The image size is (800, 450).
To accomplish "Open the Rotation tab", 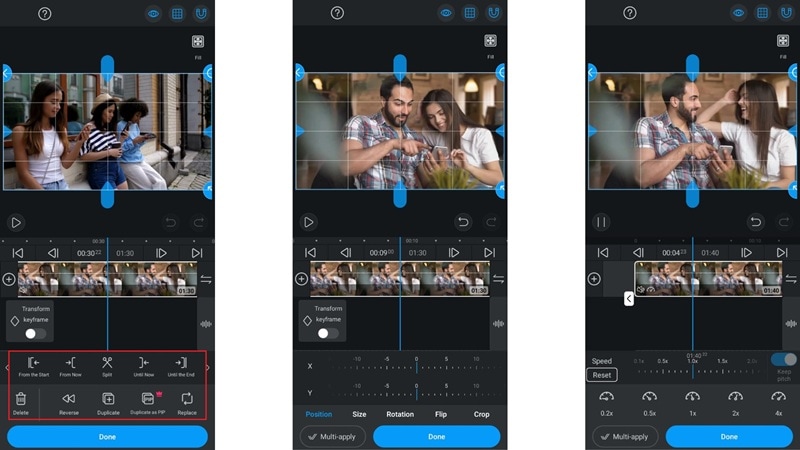I will pos(400,414).
